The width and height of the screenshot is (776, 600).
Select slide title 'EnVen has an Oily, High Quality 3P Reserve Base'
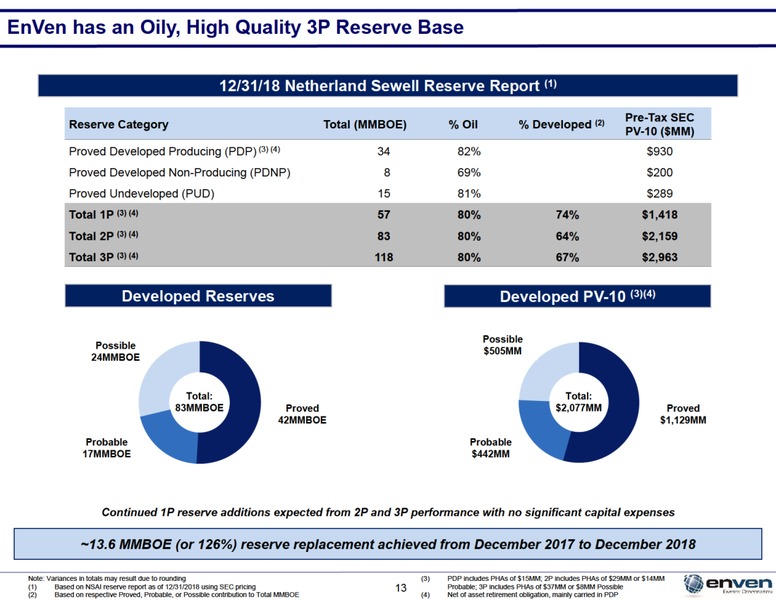tap(236, 27)
